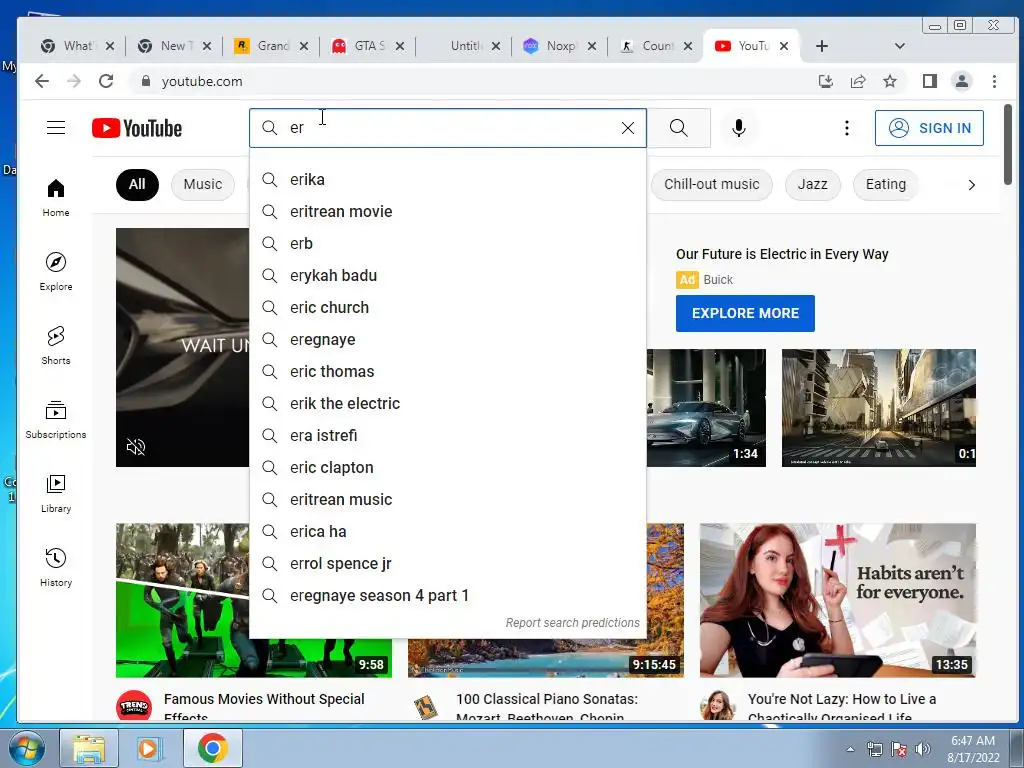The height and width of the screenshot is (768, 1024).
Task: Choose eregnaye season 4 part 1 suggestion
Action: click(448, 596)
